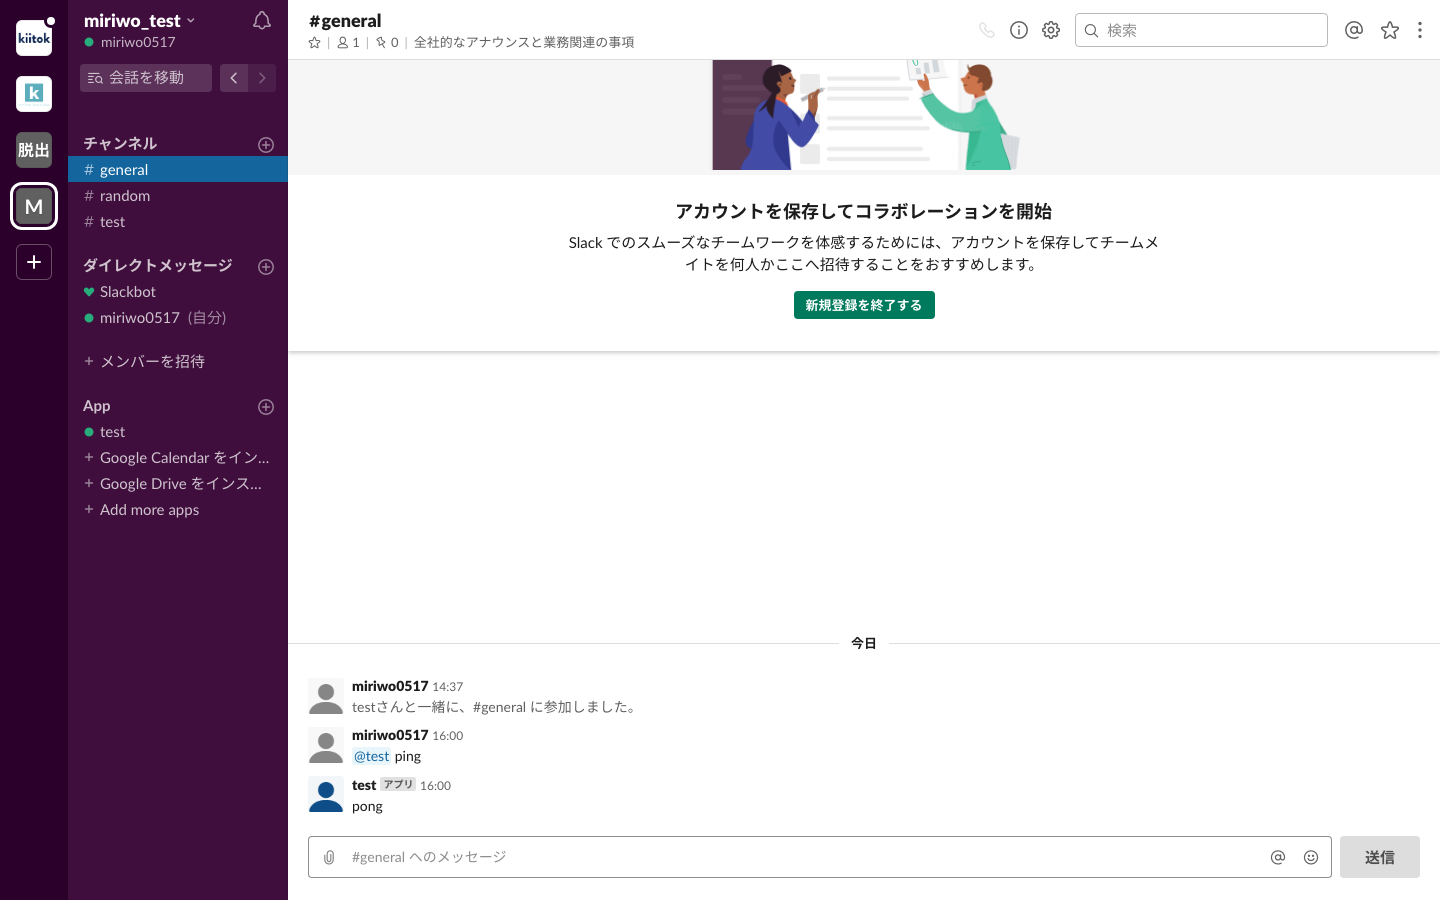Screen dimensions: 1440x900
Task: Start a call from the channel header phone icon
Action: click(986, 30)
